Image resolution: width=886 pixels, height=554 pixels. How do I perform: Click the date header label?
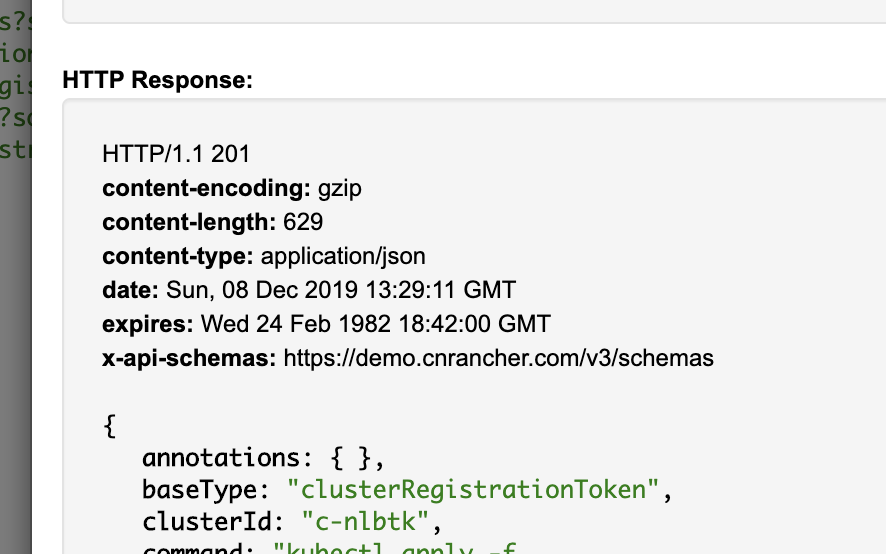pyautogui.click(x=131, y=290)
